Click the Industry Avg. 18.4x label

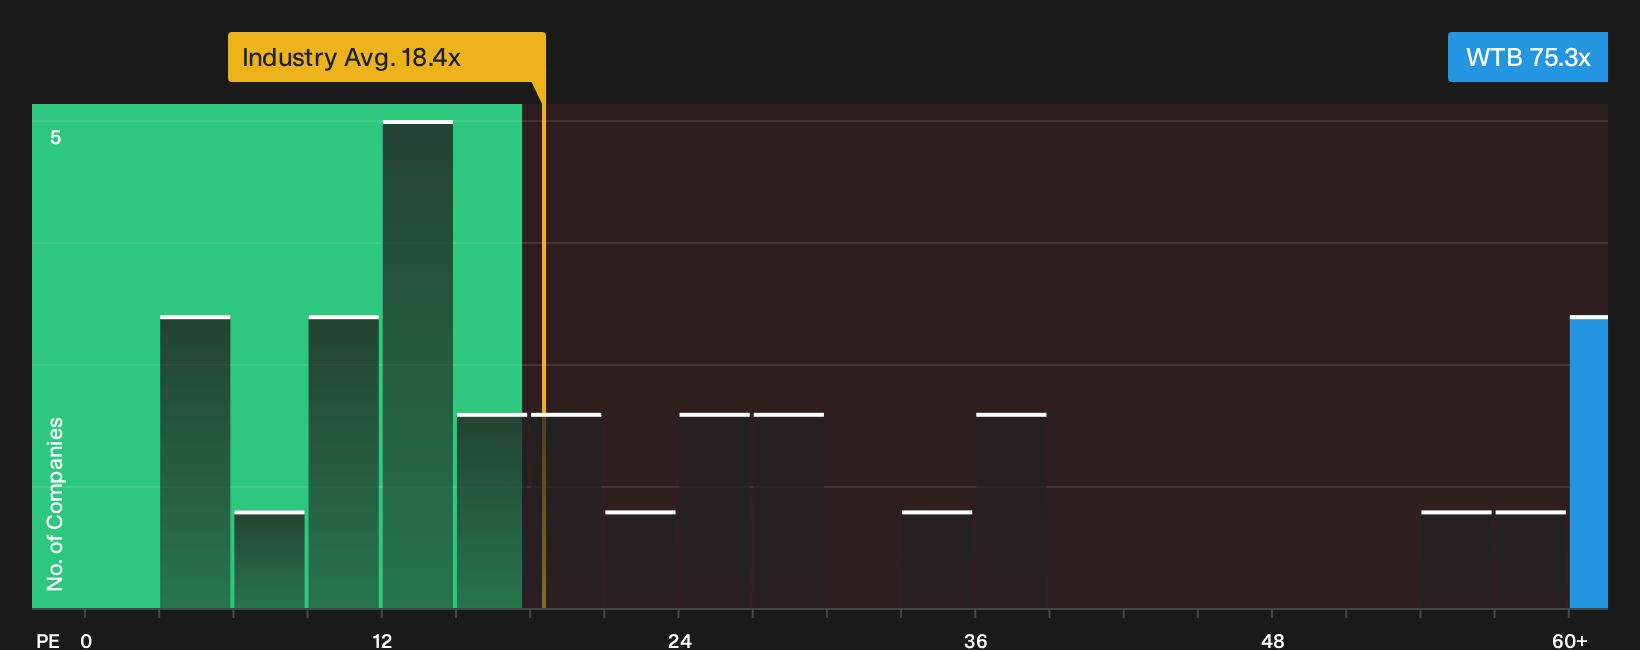386,57
